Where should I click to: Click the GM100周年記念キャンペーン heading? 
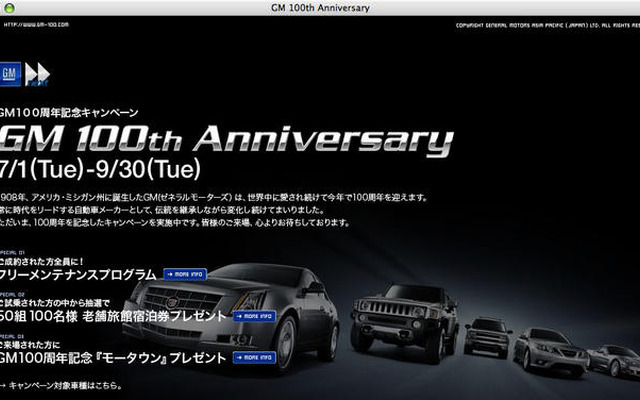[x=69, y=112]
